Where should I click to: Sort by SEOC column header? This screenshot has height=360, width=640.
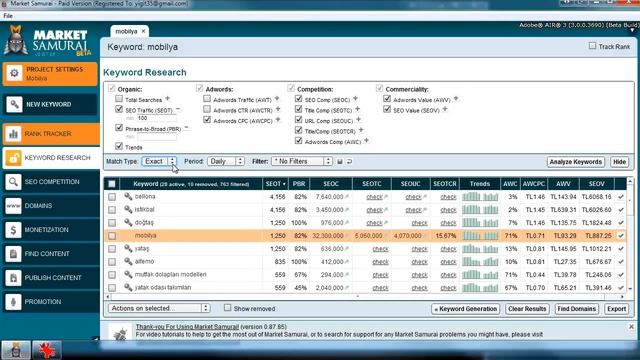[x=331, y=184]
